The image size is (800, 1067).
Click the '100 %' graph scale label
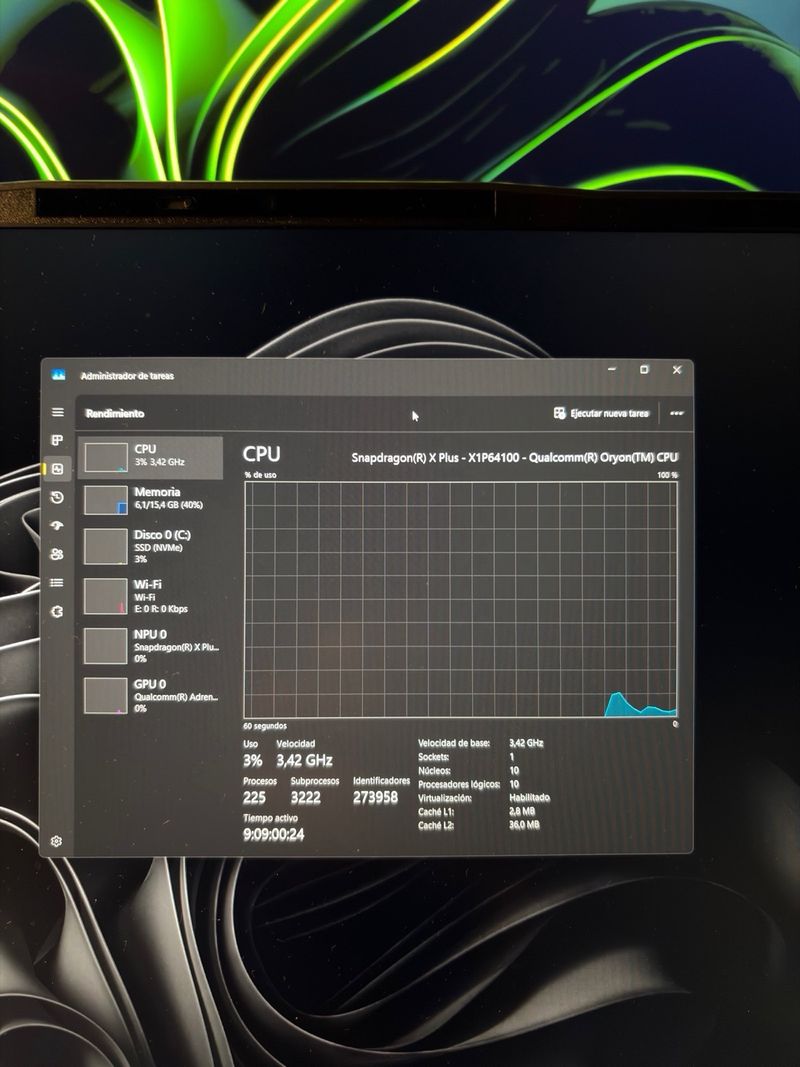coord(667,475)
